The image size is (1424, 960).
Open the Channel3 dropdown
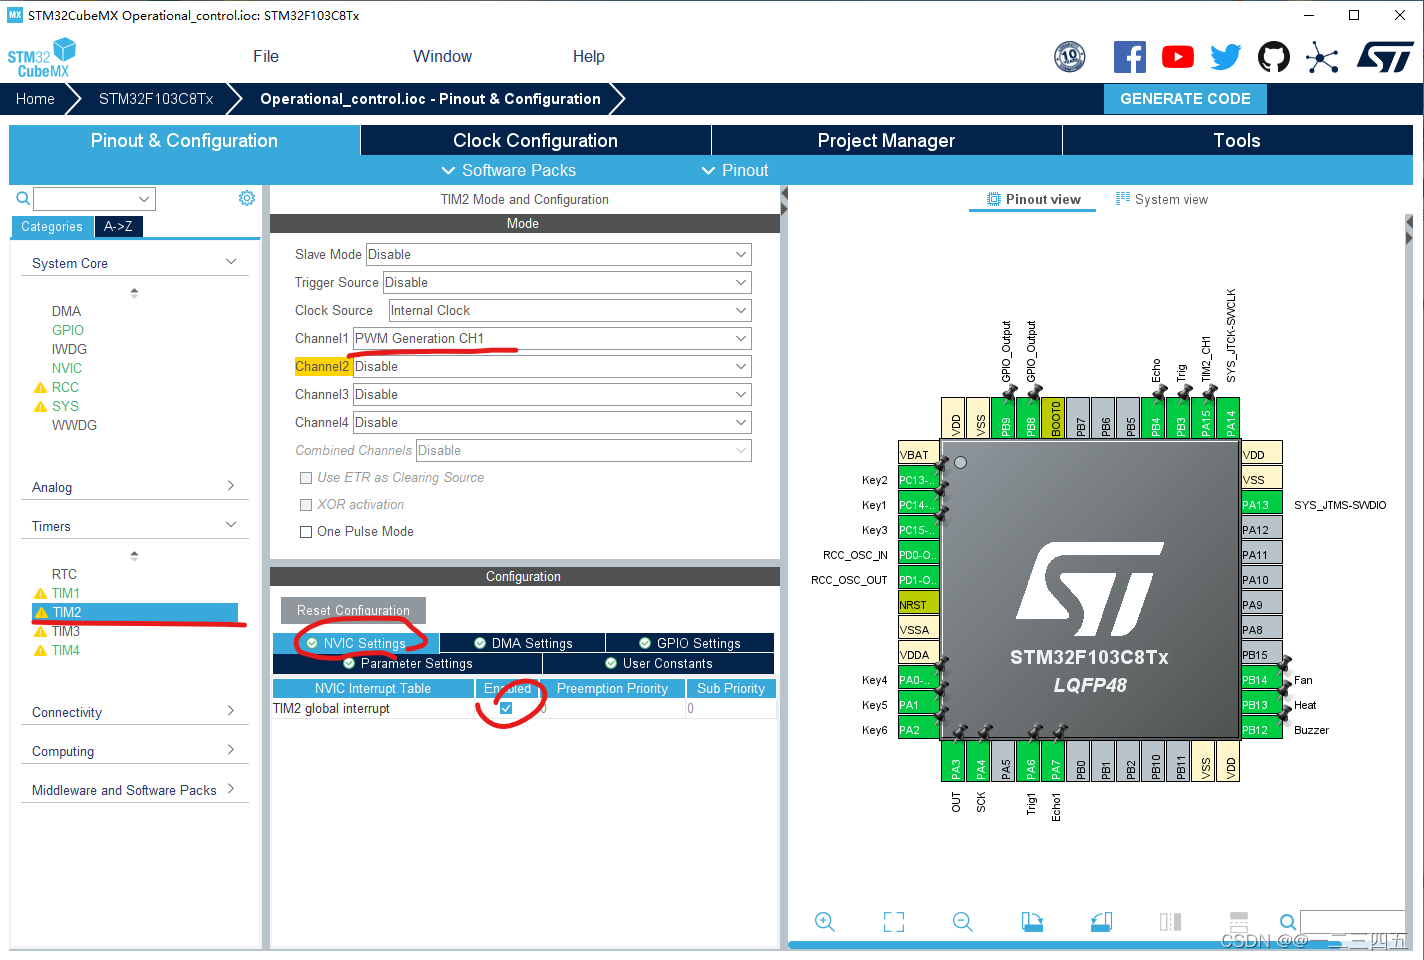[x=552, y=395]
